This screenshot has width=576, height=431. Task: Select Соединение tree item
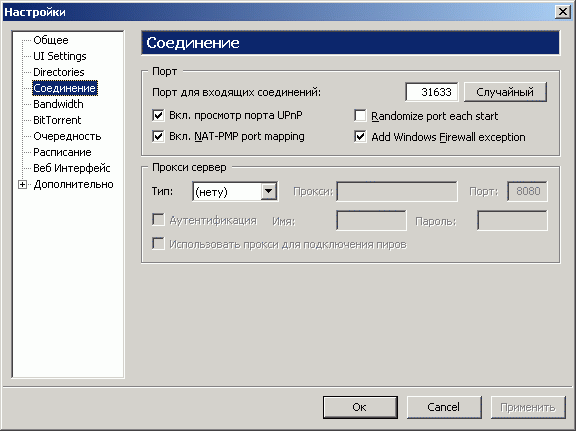[65, 88]
